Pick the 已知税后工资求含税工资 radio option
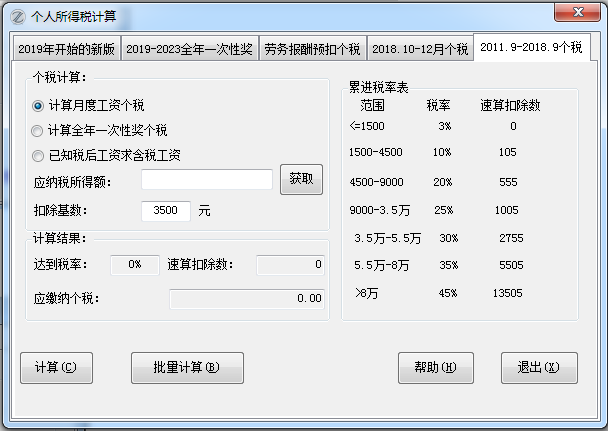 click(x=38, y=155)
